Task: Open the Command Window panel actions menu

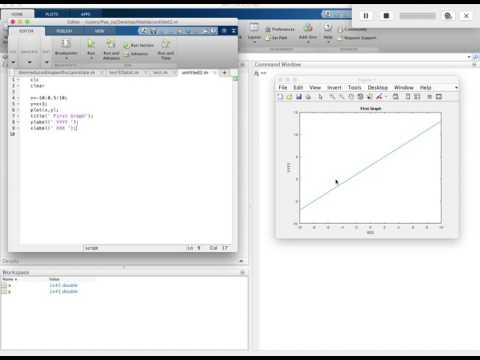Action: (475, 65)
